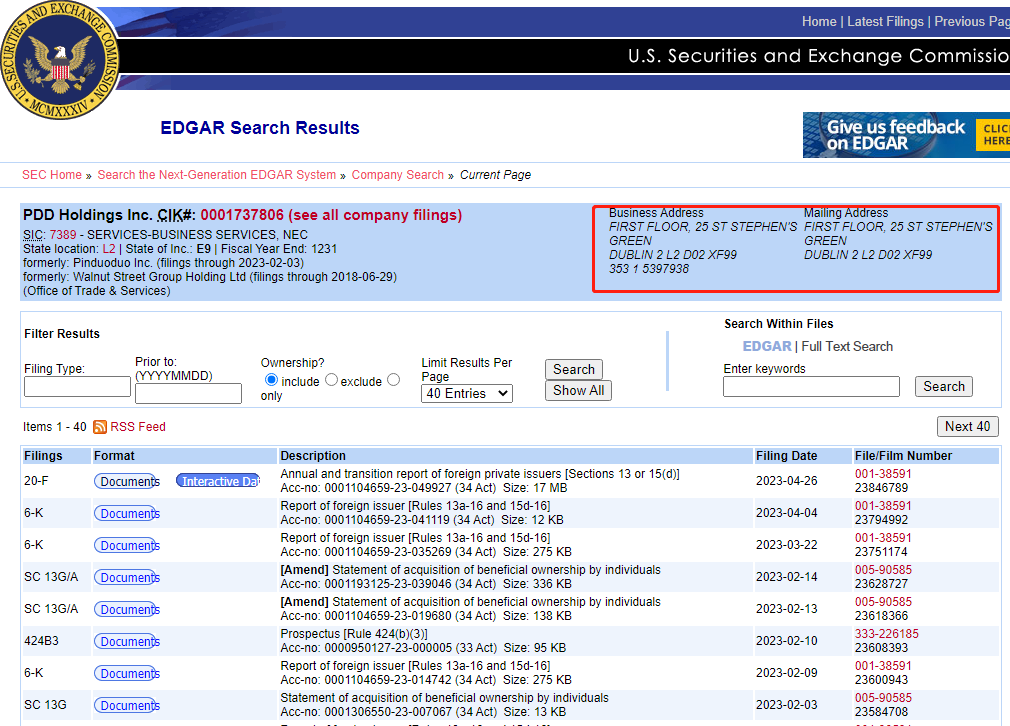Open Company Search breadcrumb link
This screenshot has width=1010, height=726.
coord(397,175)
